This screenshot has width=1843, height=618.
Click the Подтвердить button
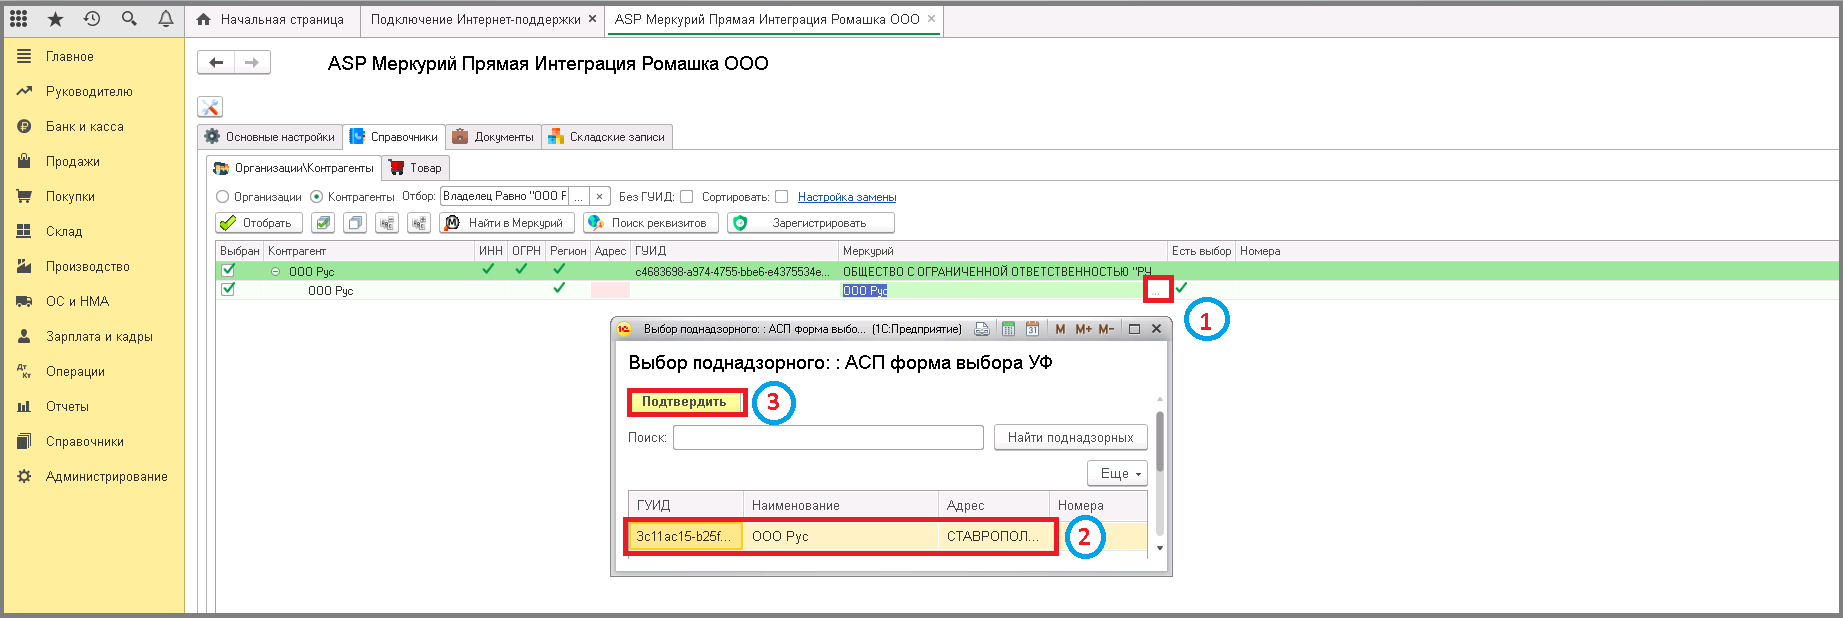pyautogui.click(x=685, y=402)
